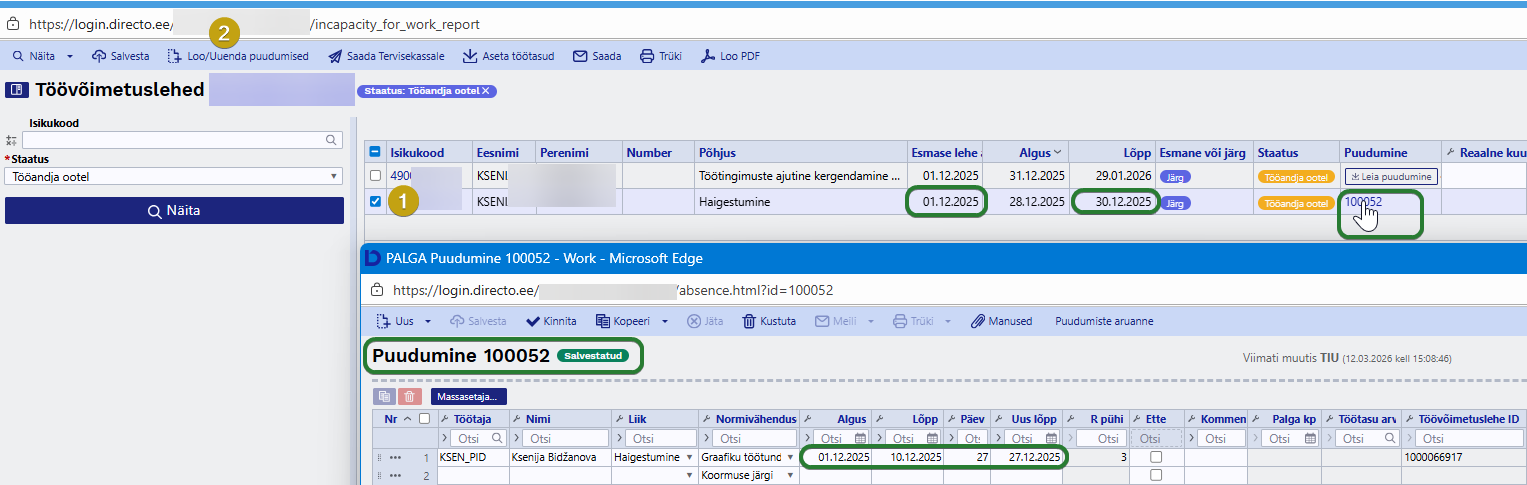Viewport: 1527px width, 485px height.
Task: Open the Kopeeri dropdown arrow
Action: tap(665, 321)
